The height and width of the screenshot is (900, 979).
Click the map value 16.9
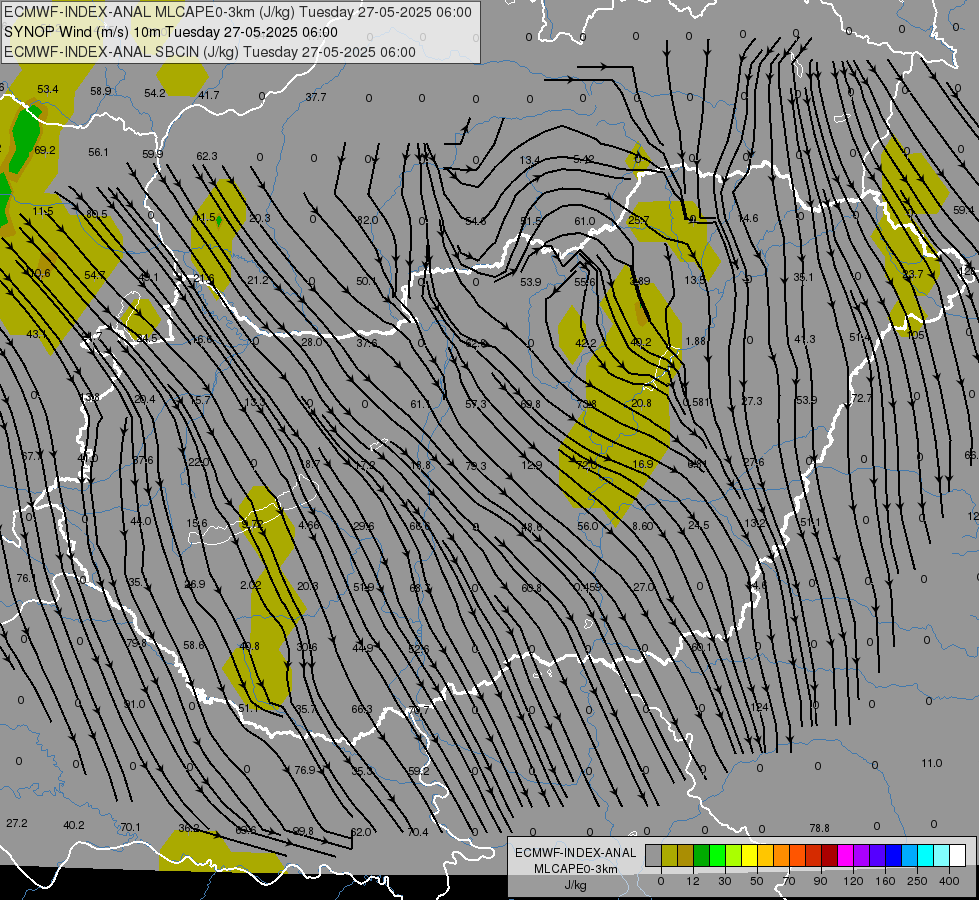(x=642, y=463)
